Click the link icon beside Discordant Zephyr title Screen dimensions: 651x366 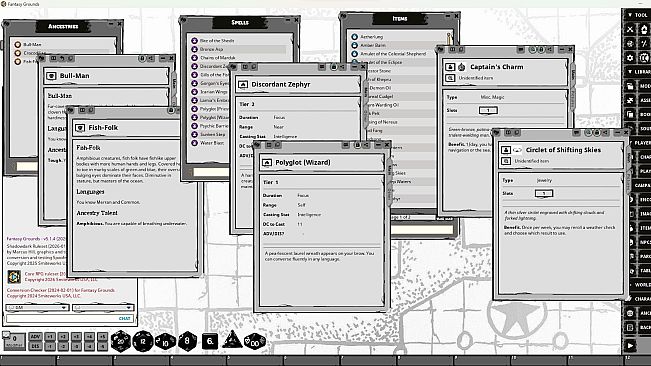243,85
